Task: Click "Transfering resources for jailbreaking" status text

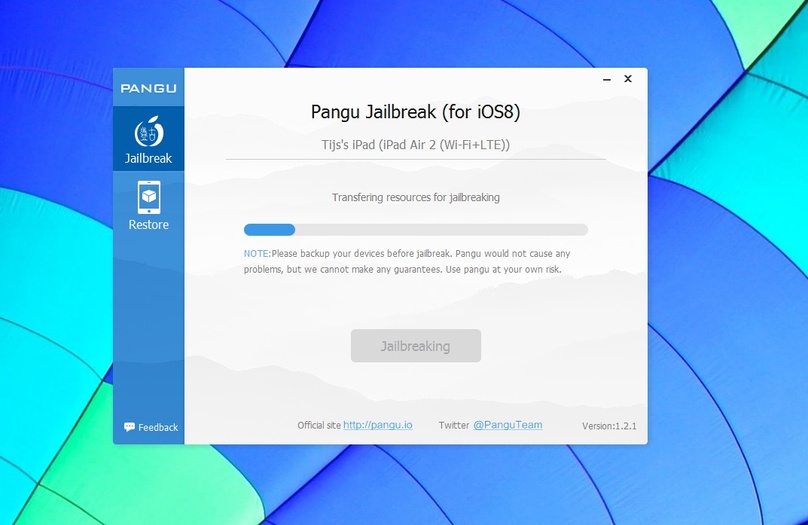Action: [x=416, y=197]
